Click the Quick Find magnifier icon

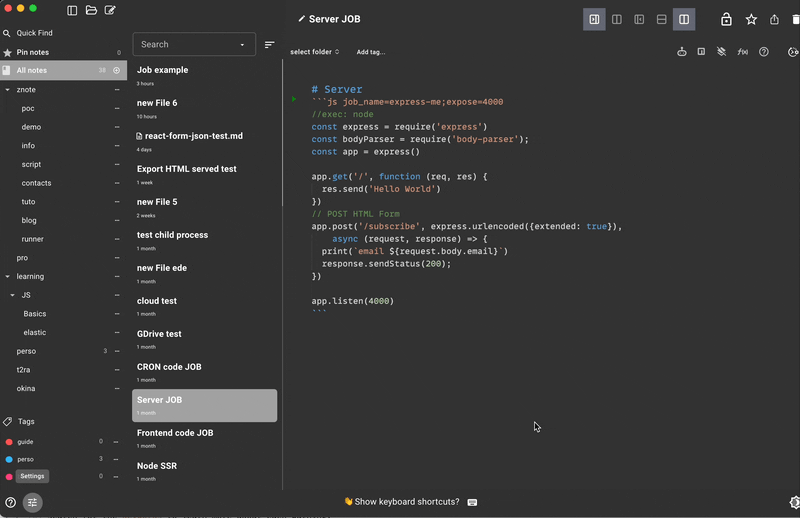pos(7,33)
